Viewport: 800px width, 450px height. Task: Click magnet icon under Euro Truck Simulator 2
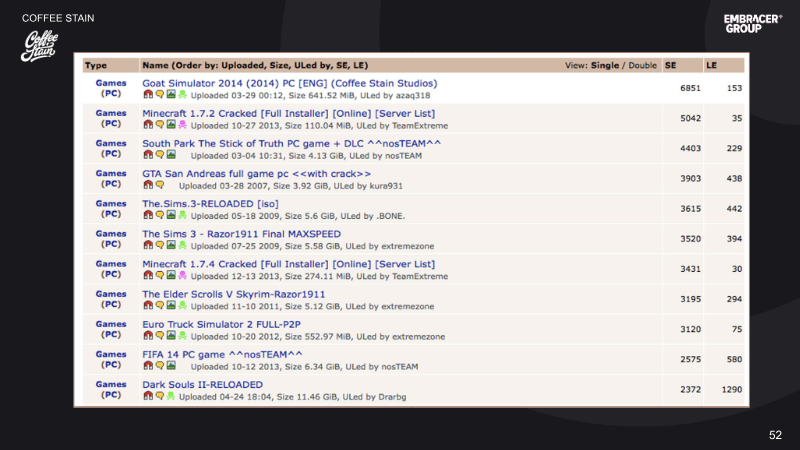(x=148, y=335)
